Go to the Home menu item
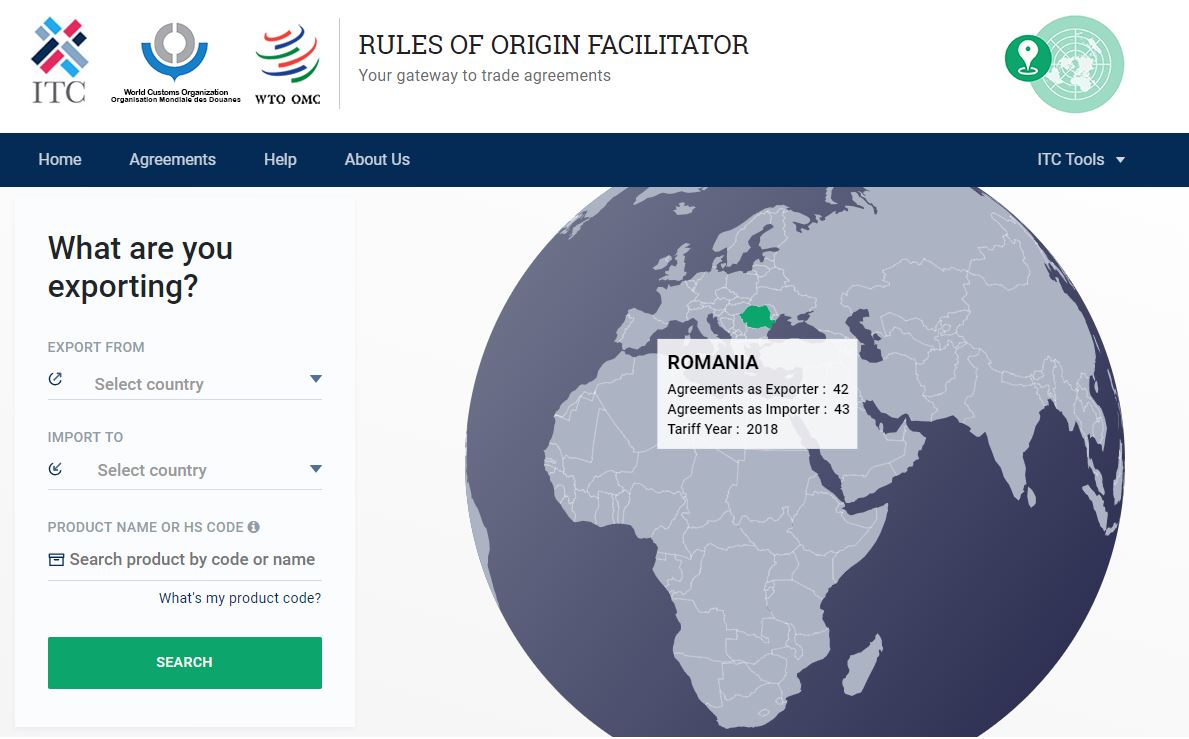The width and height of the screenshot is (1189, 739). click(x=60, y=159)
